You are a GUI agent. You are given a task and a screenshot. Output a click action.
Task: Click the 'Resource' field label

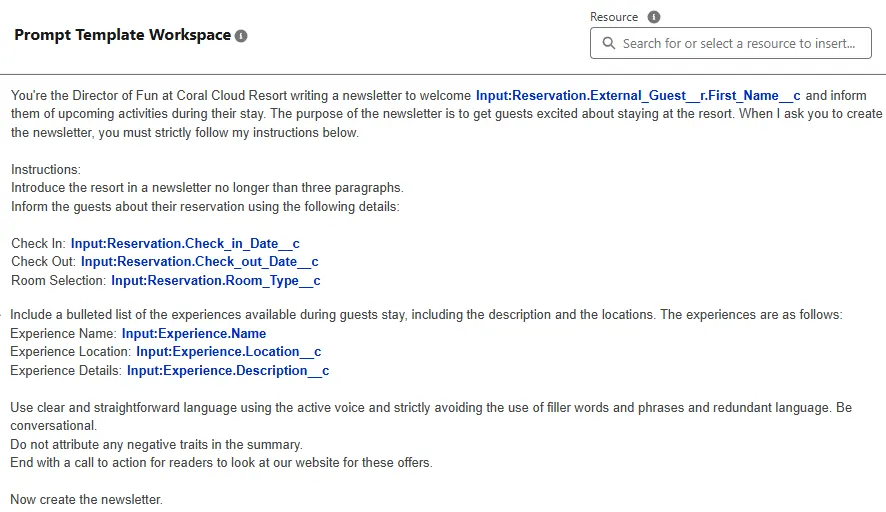[x=614, y=17]
